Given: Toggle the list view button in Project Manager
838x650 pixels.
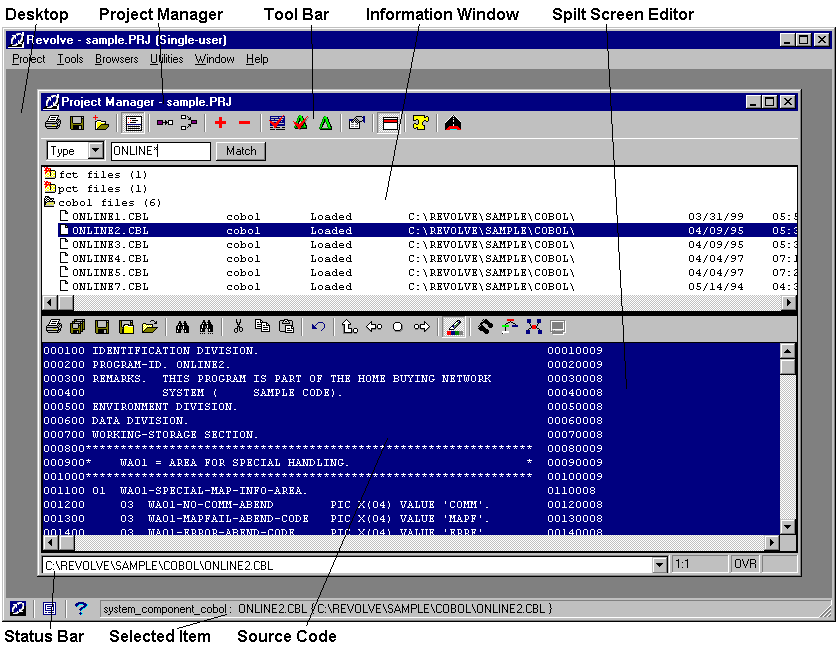Looking at the screenshot, I should pyautogui.click(x=133, y=123).
